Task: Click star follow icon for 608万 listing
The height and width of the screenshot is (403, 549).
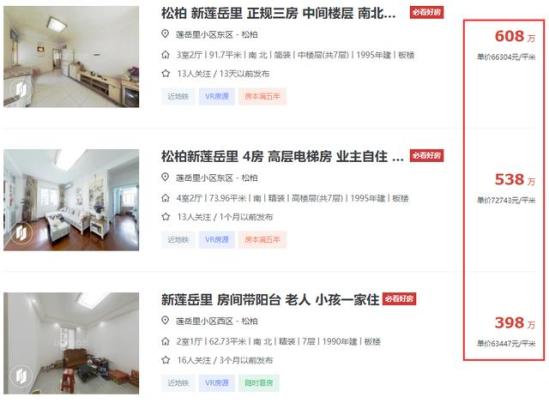Action: (x=166, y=74)
